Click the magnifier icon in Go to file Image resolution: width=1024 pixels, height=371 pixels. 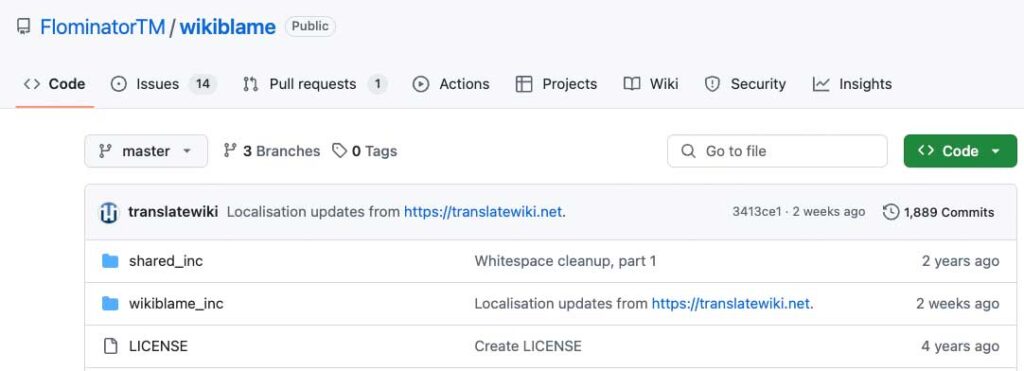click(688, 151)
